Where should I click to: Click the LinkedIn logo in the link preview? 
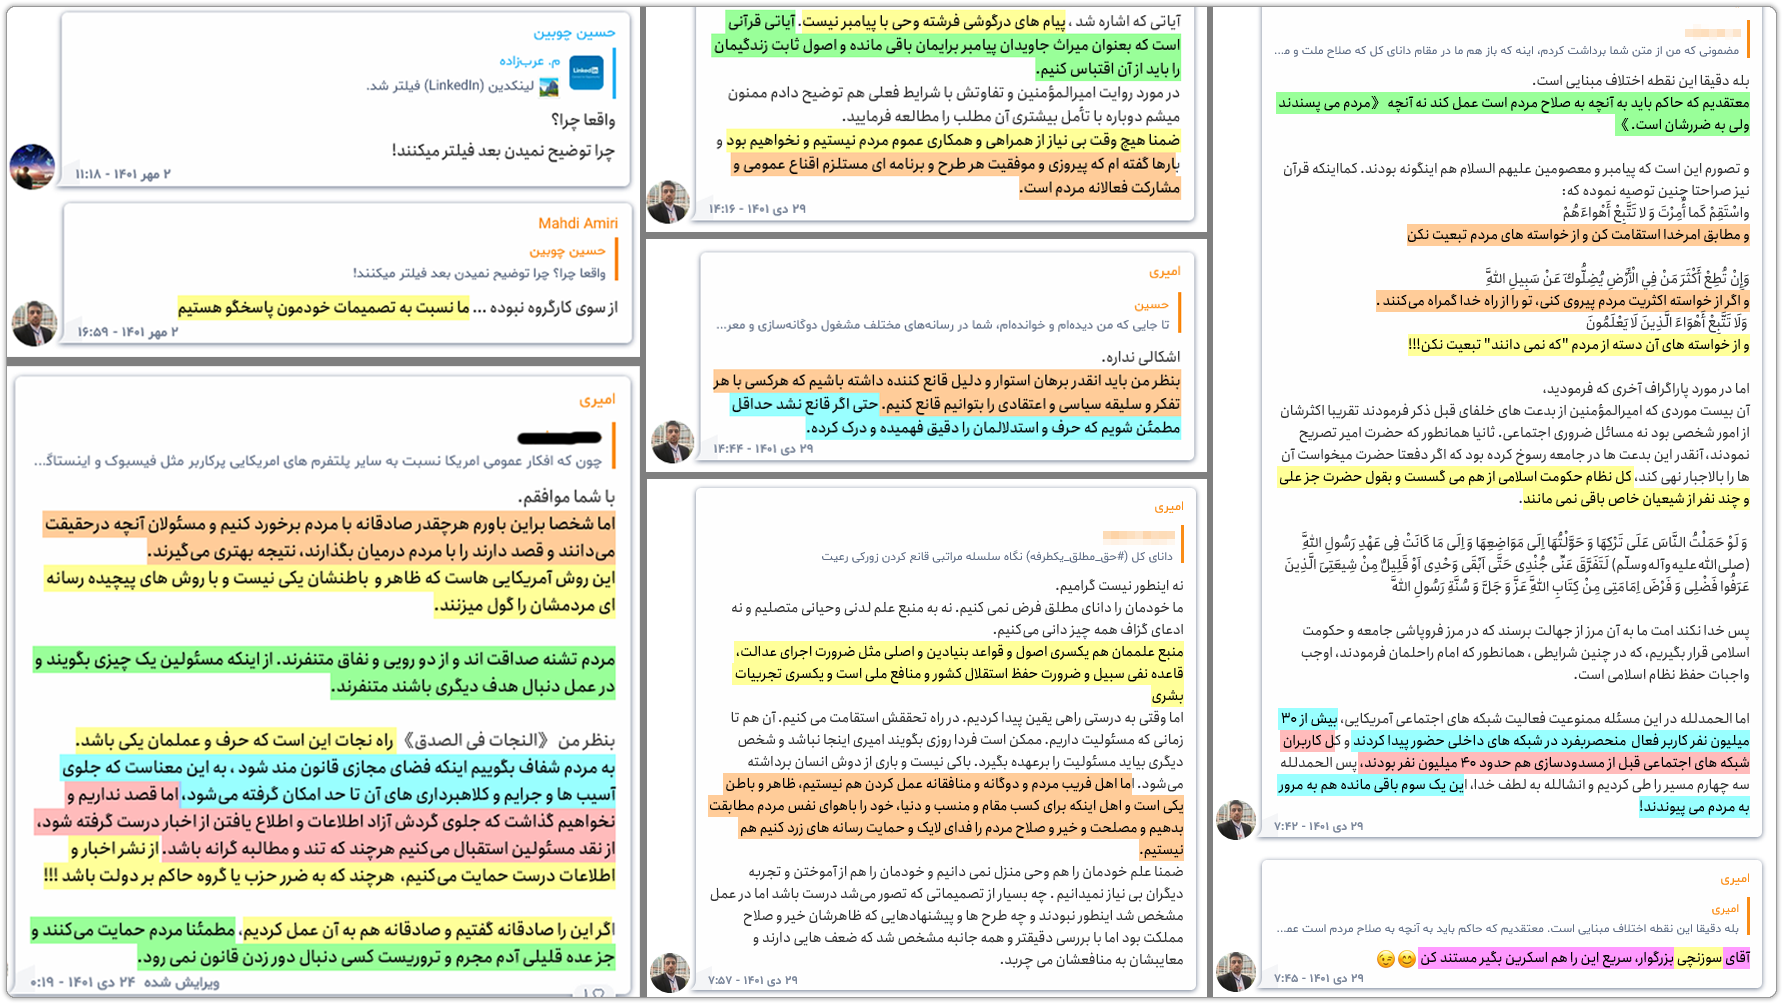587,72
